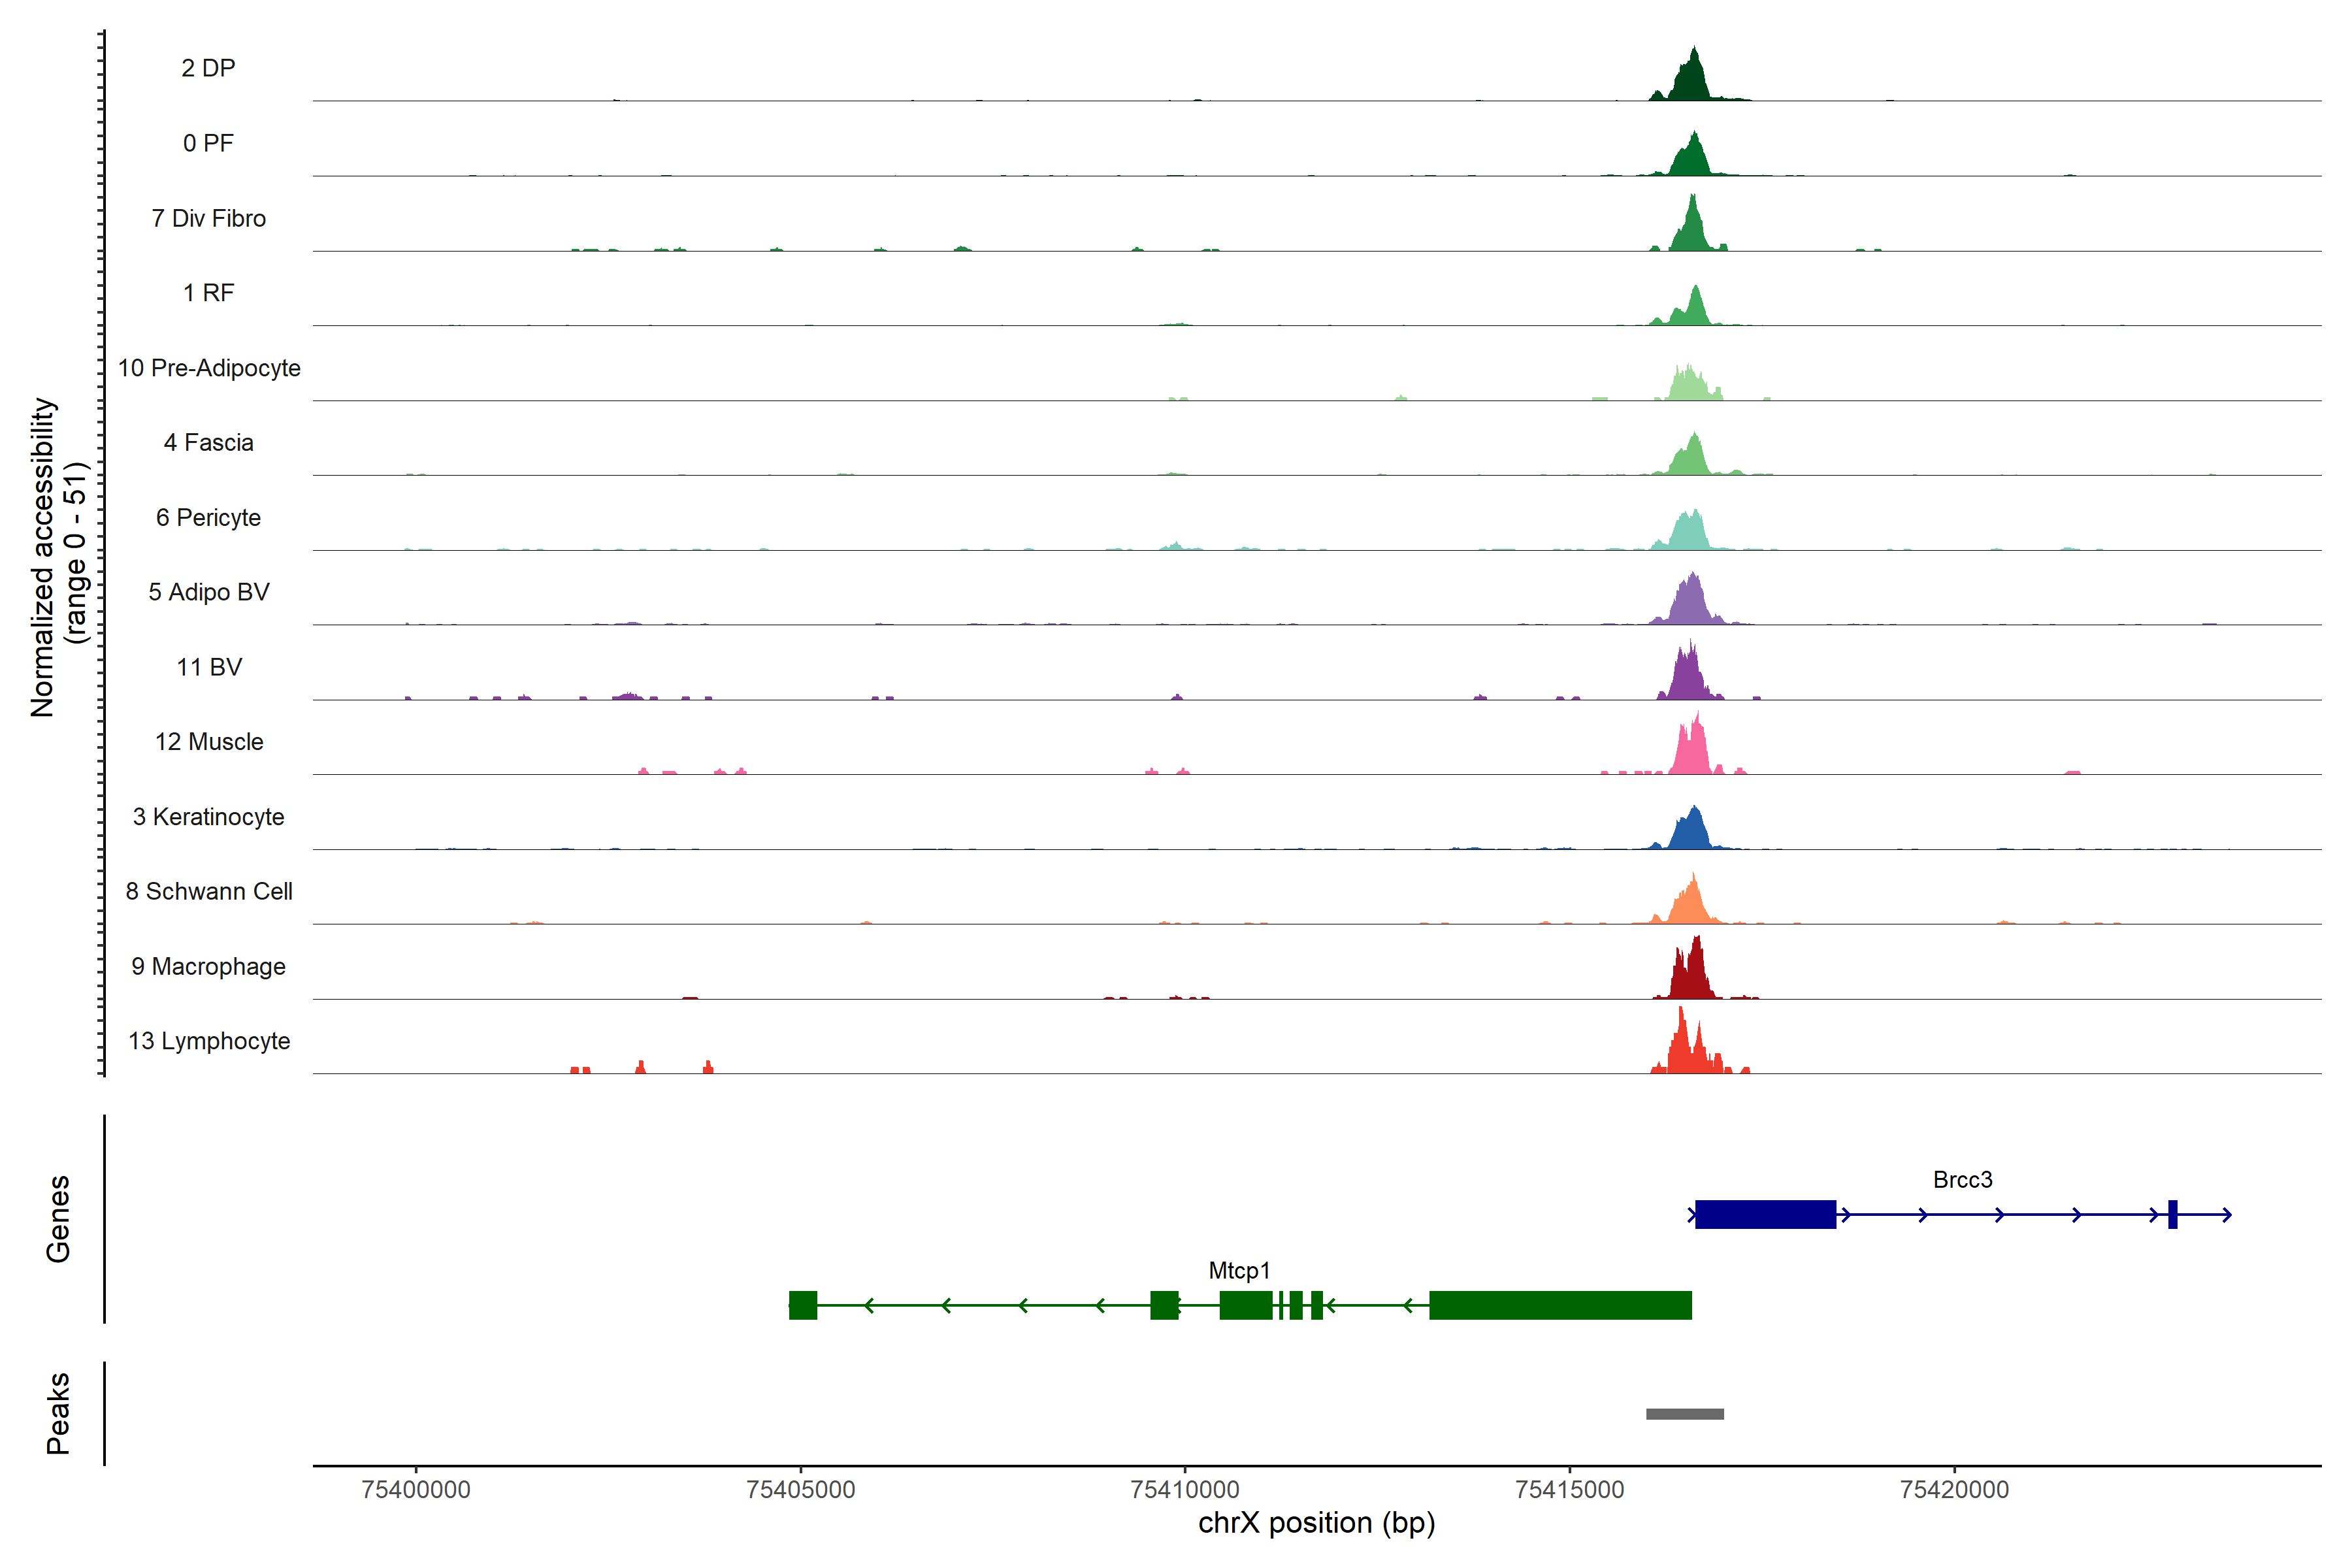
Task: Click the largest green Mtcp1 exon block
Action: (1560, 1305)
